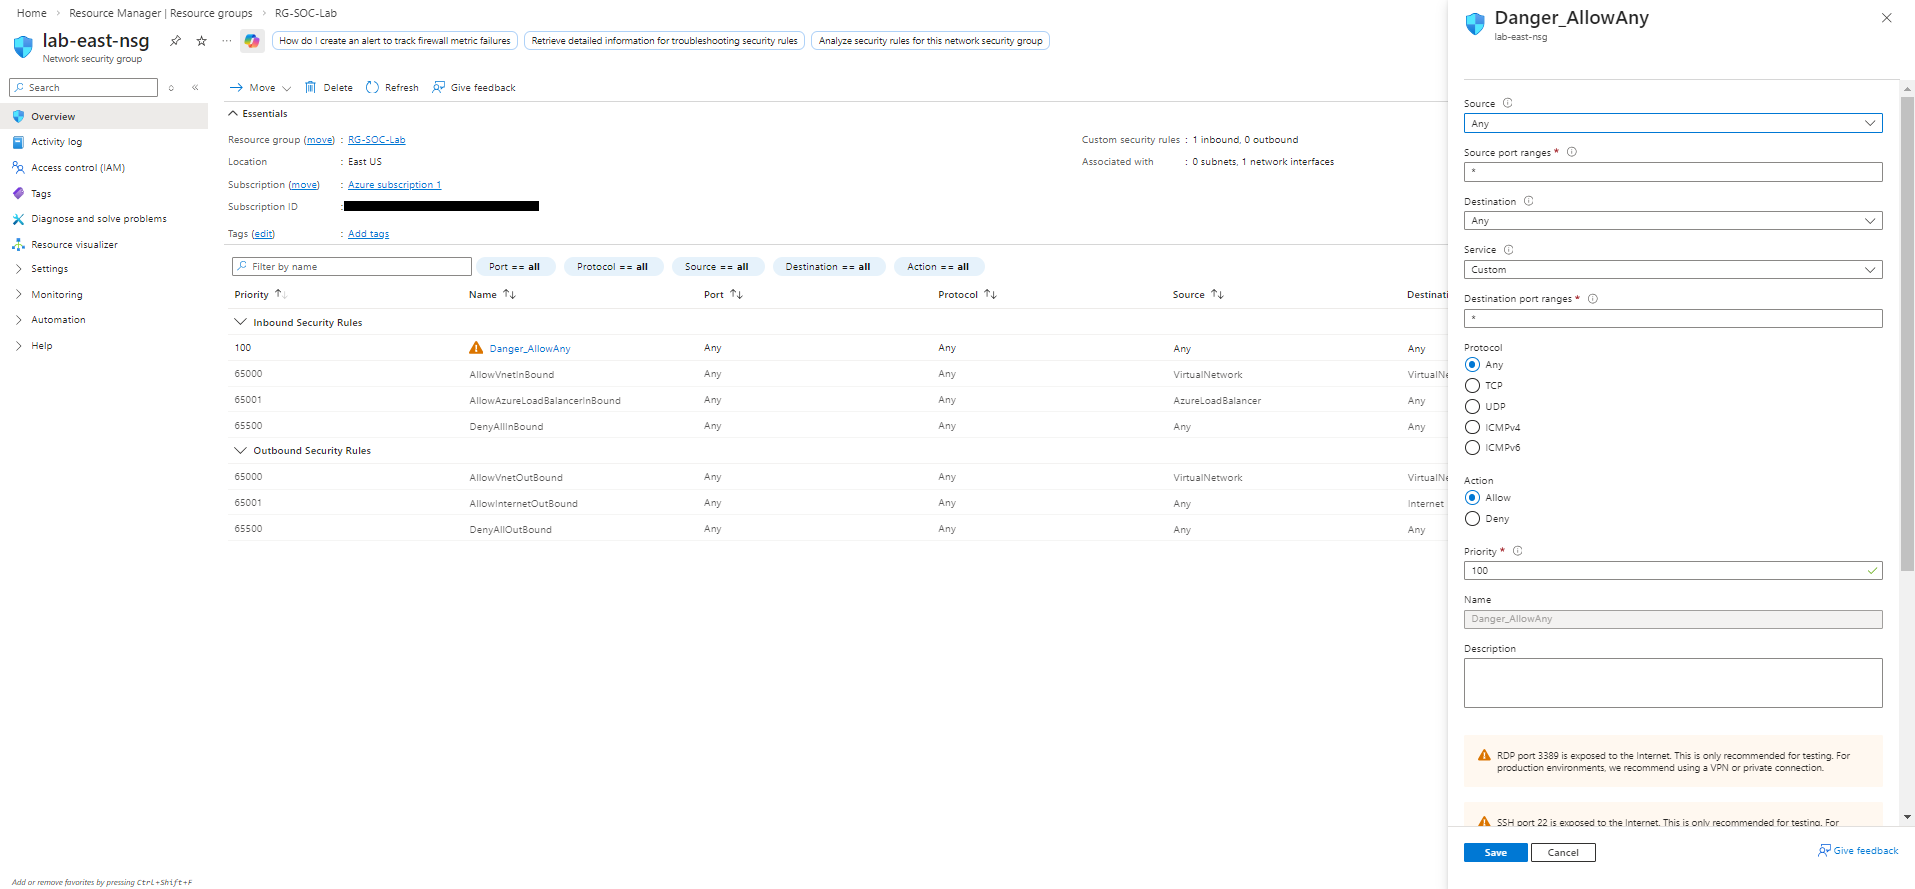1915x889 pixels.
Task: Click the Give feedback toolbar icon
Action: [438, 87]
